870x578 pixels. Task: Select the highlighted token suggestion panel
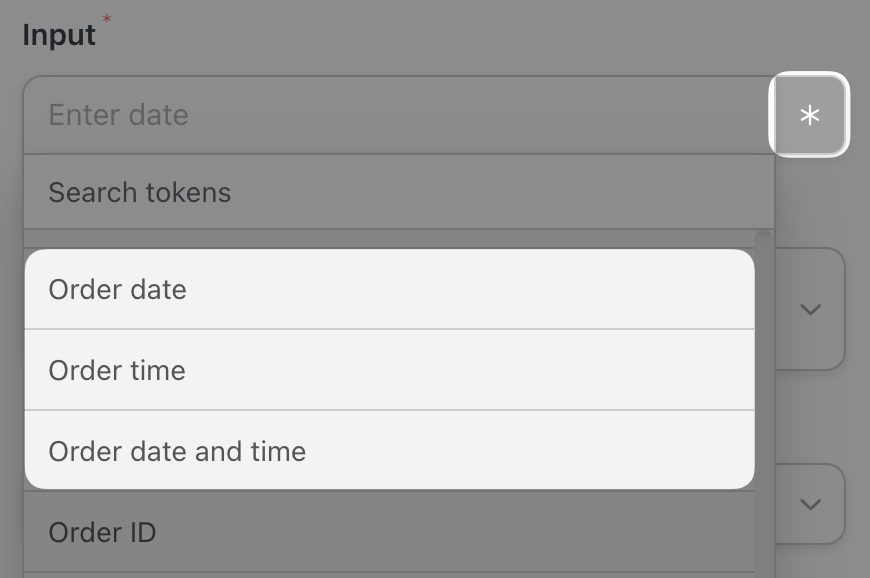[389, 370]
